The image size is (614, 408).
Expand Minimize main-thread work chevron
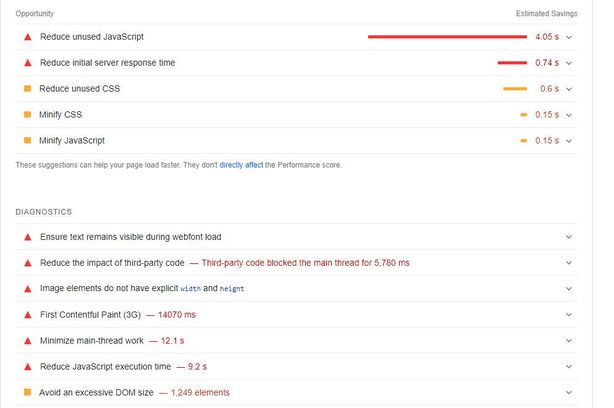(x=569, y=341)
